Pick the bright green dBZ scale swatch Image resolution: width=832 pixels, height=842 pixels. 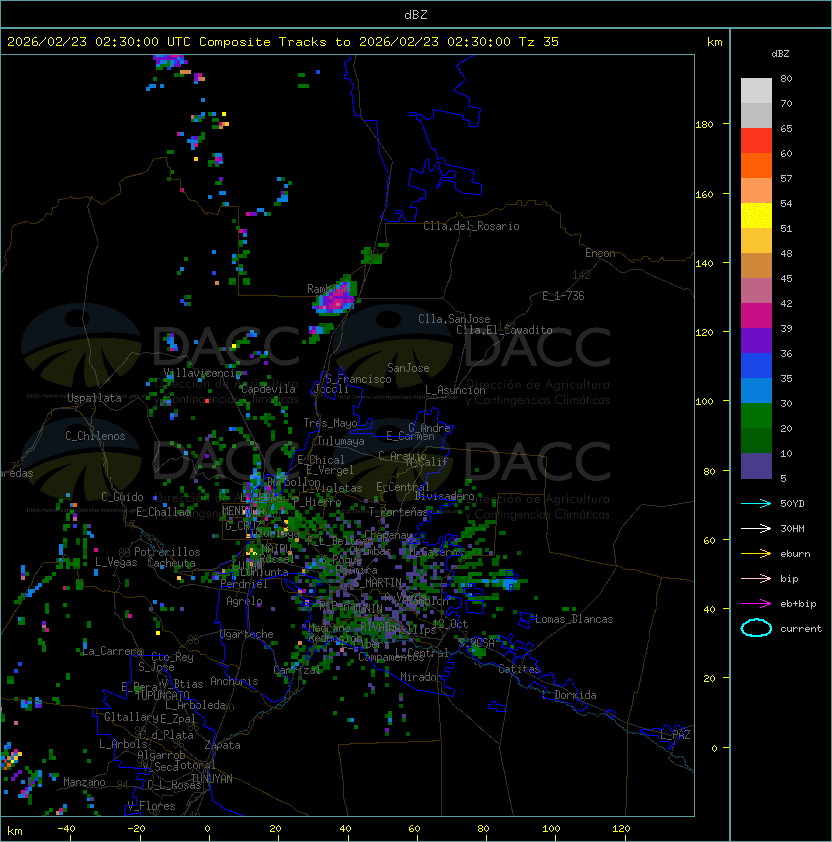coord(756,415)
